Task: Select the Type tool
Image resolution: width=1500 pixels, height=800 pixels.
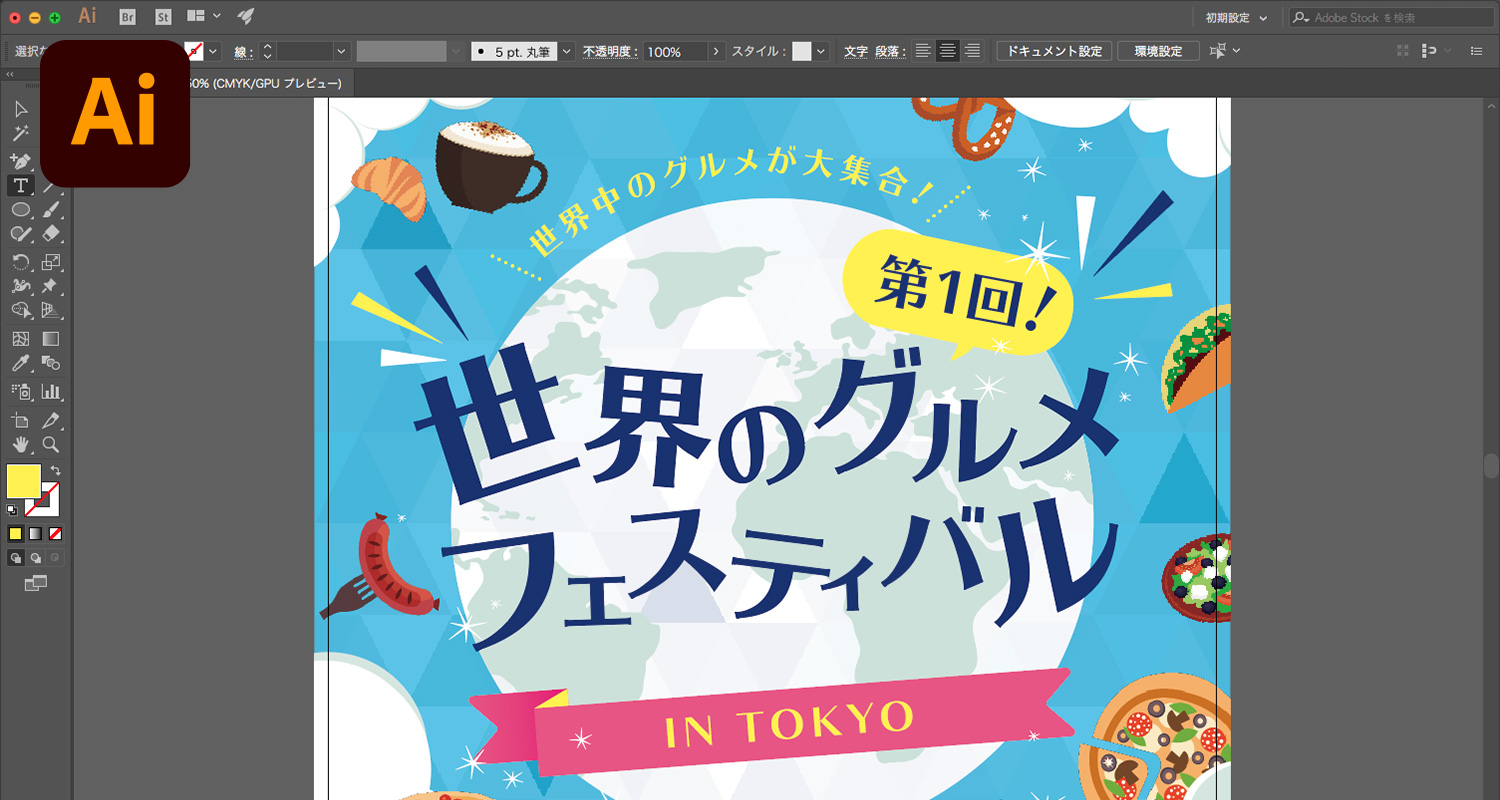Action: tap(20, 185)
